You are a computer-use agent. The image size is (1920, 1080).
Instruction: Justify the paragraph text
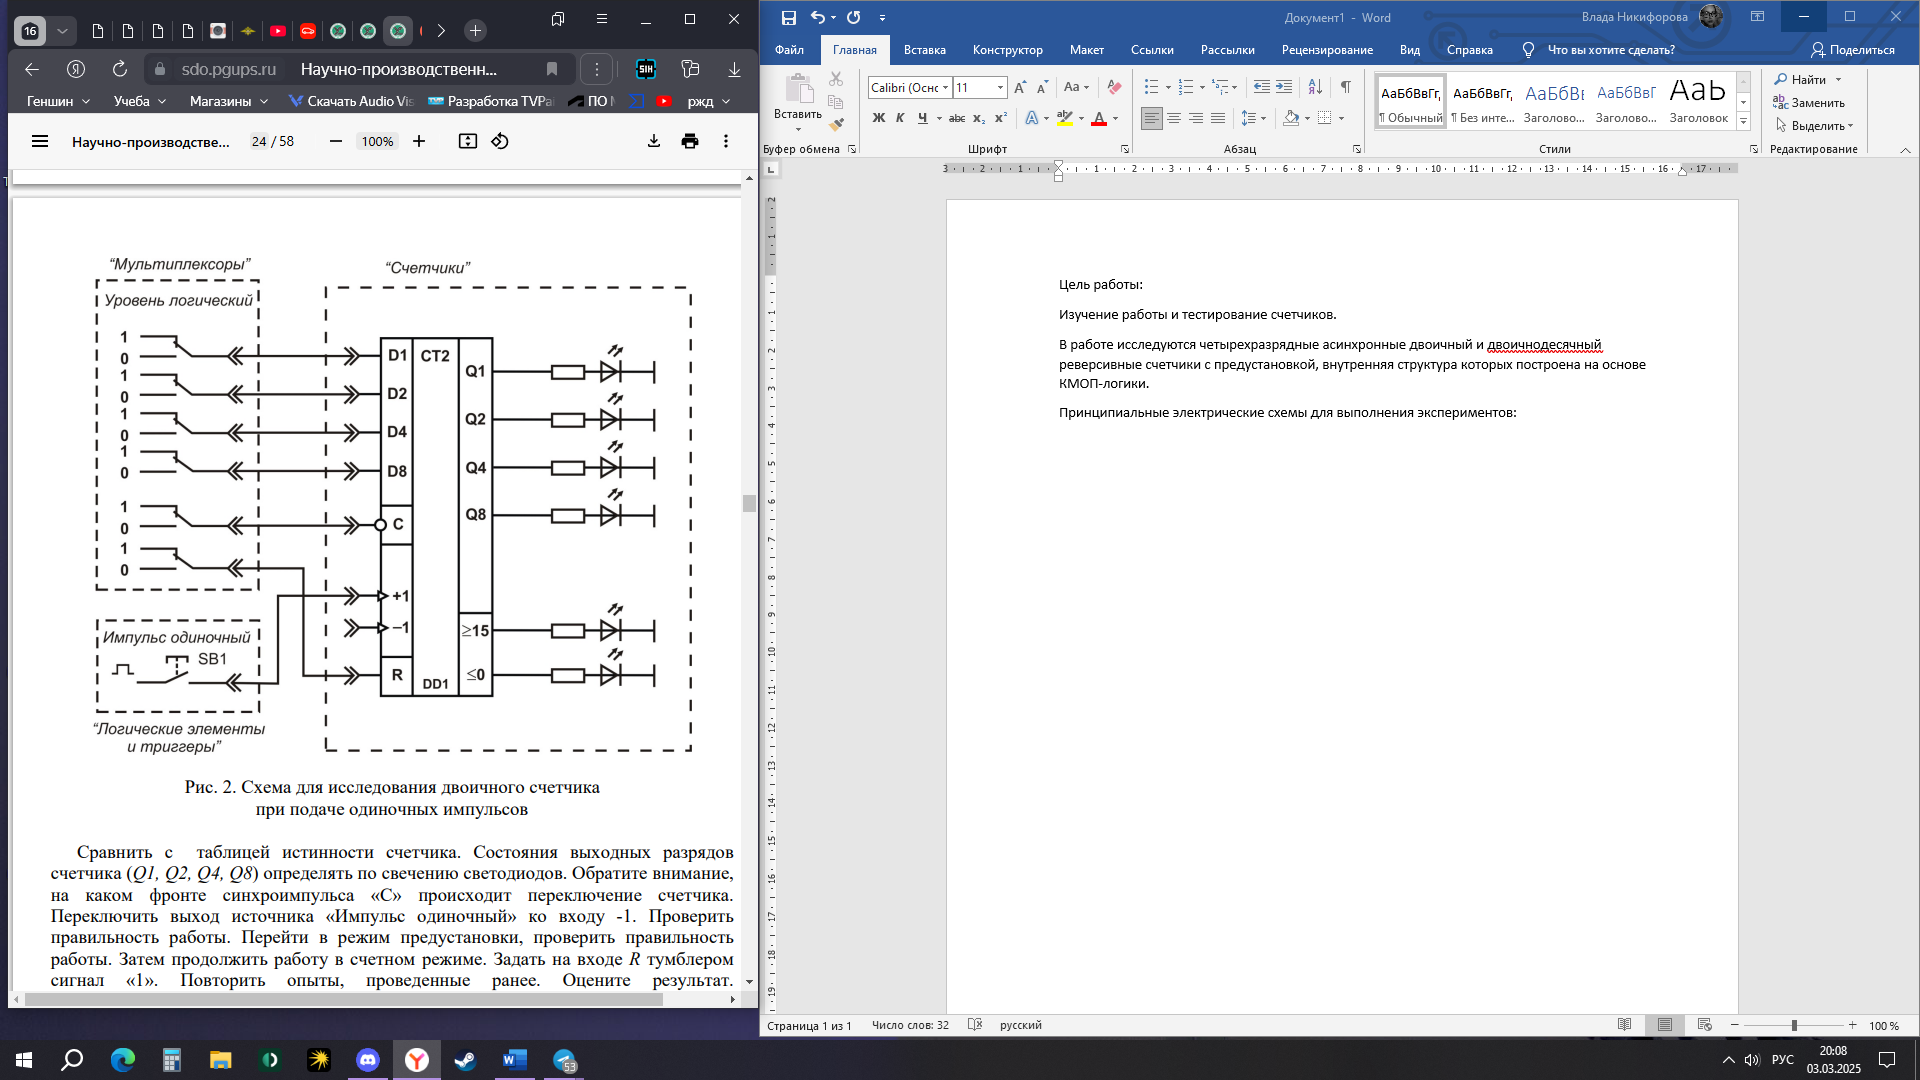1218,119
